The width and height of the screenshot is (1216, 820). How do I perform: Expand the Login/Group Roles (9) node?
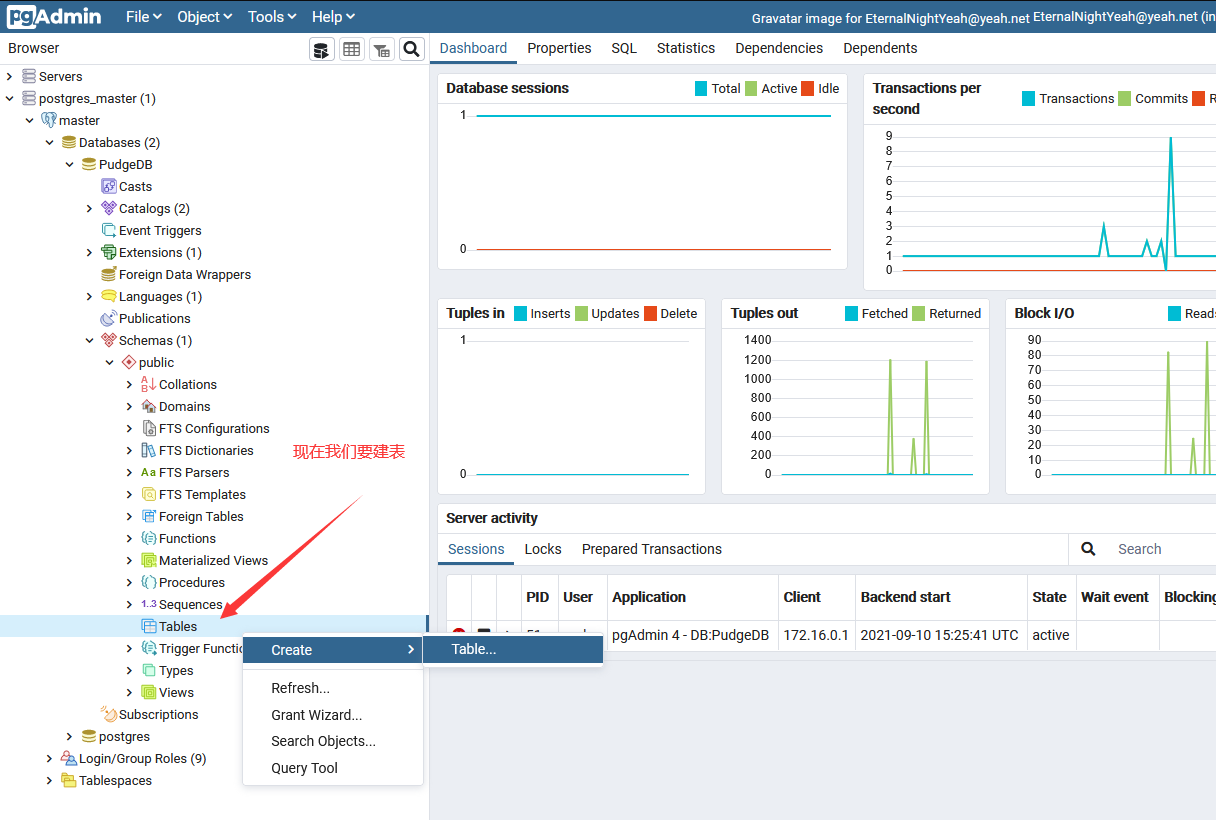(48, 758)
